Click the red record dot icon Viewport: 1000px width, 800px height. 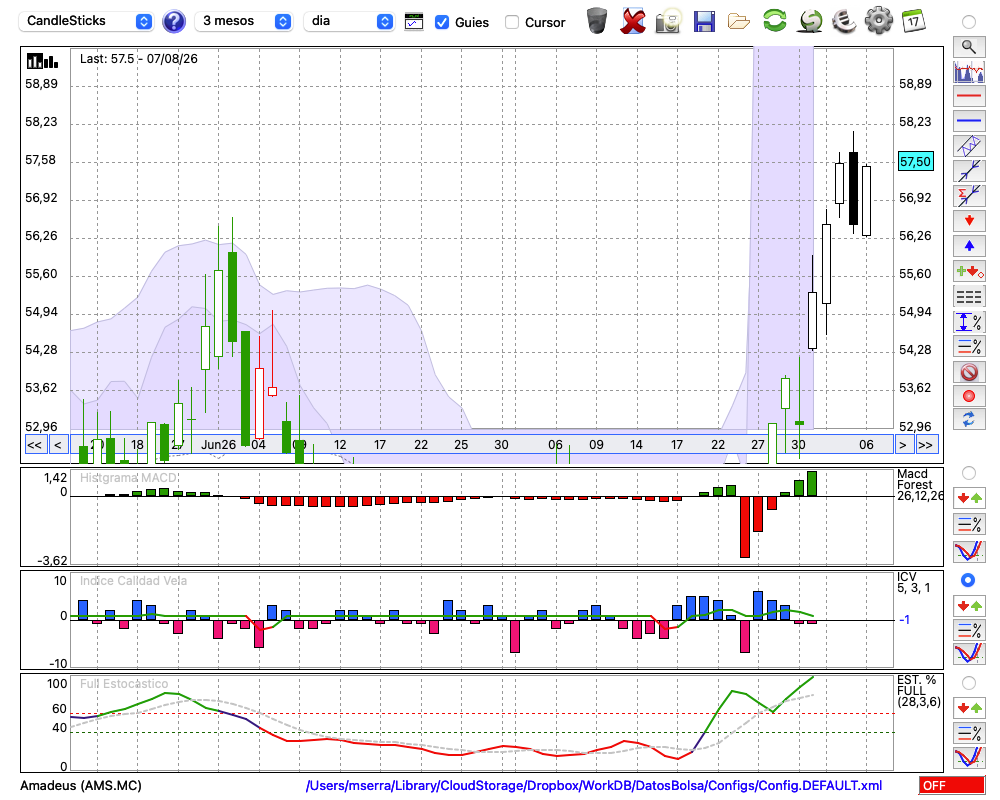click(x=969, y=396)
